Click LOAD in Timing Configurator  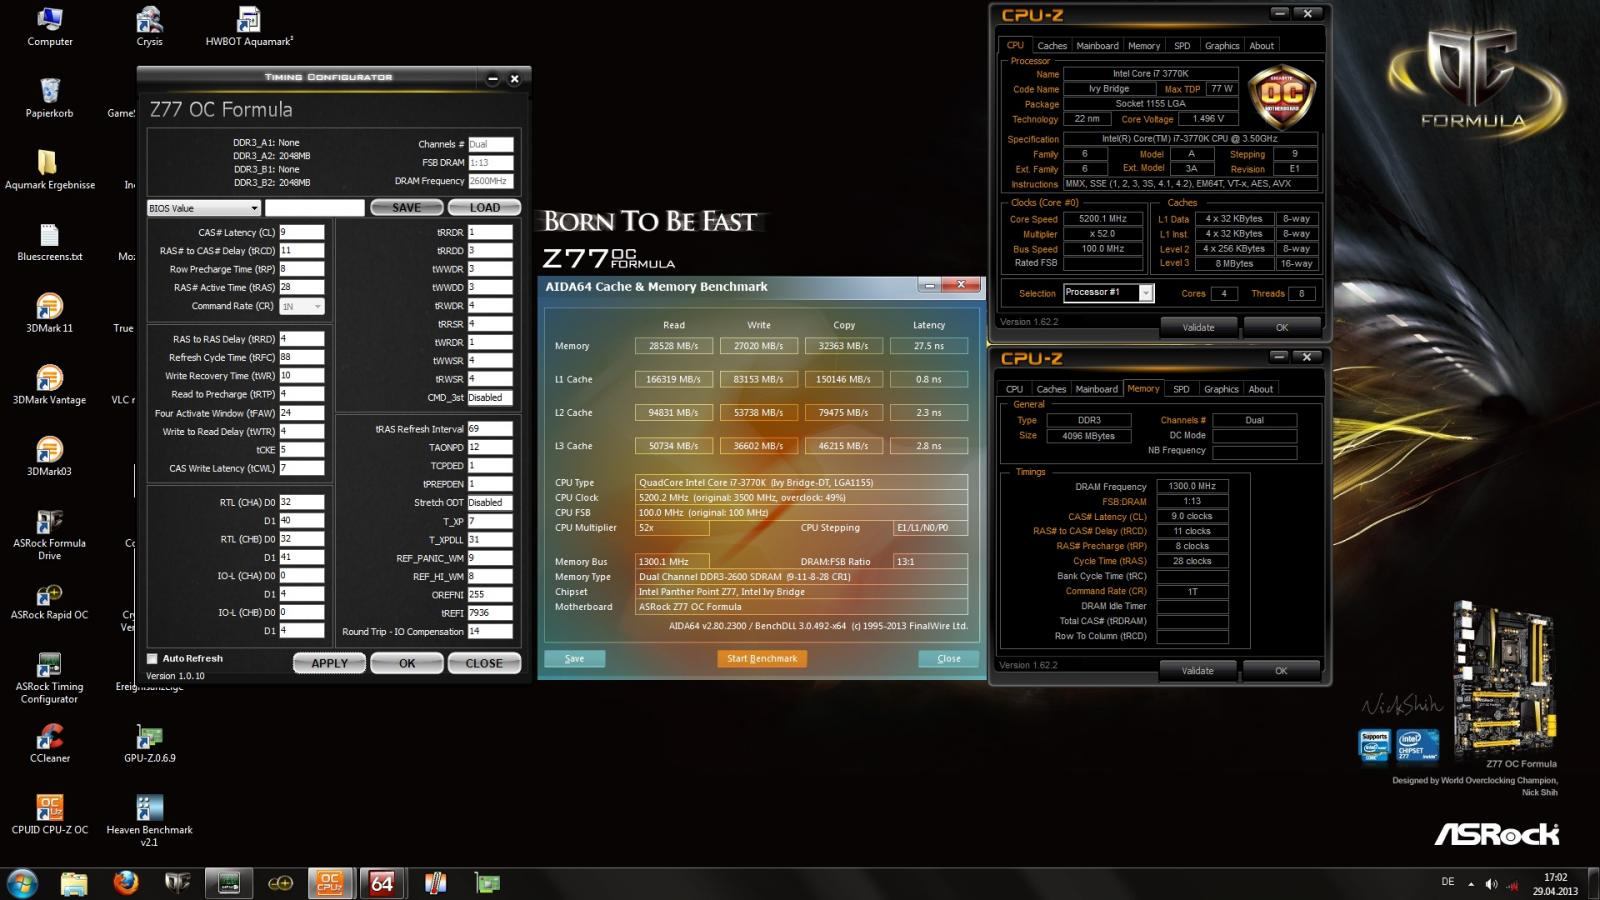point(485,208)
